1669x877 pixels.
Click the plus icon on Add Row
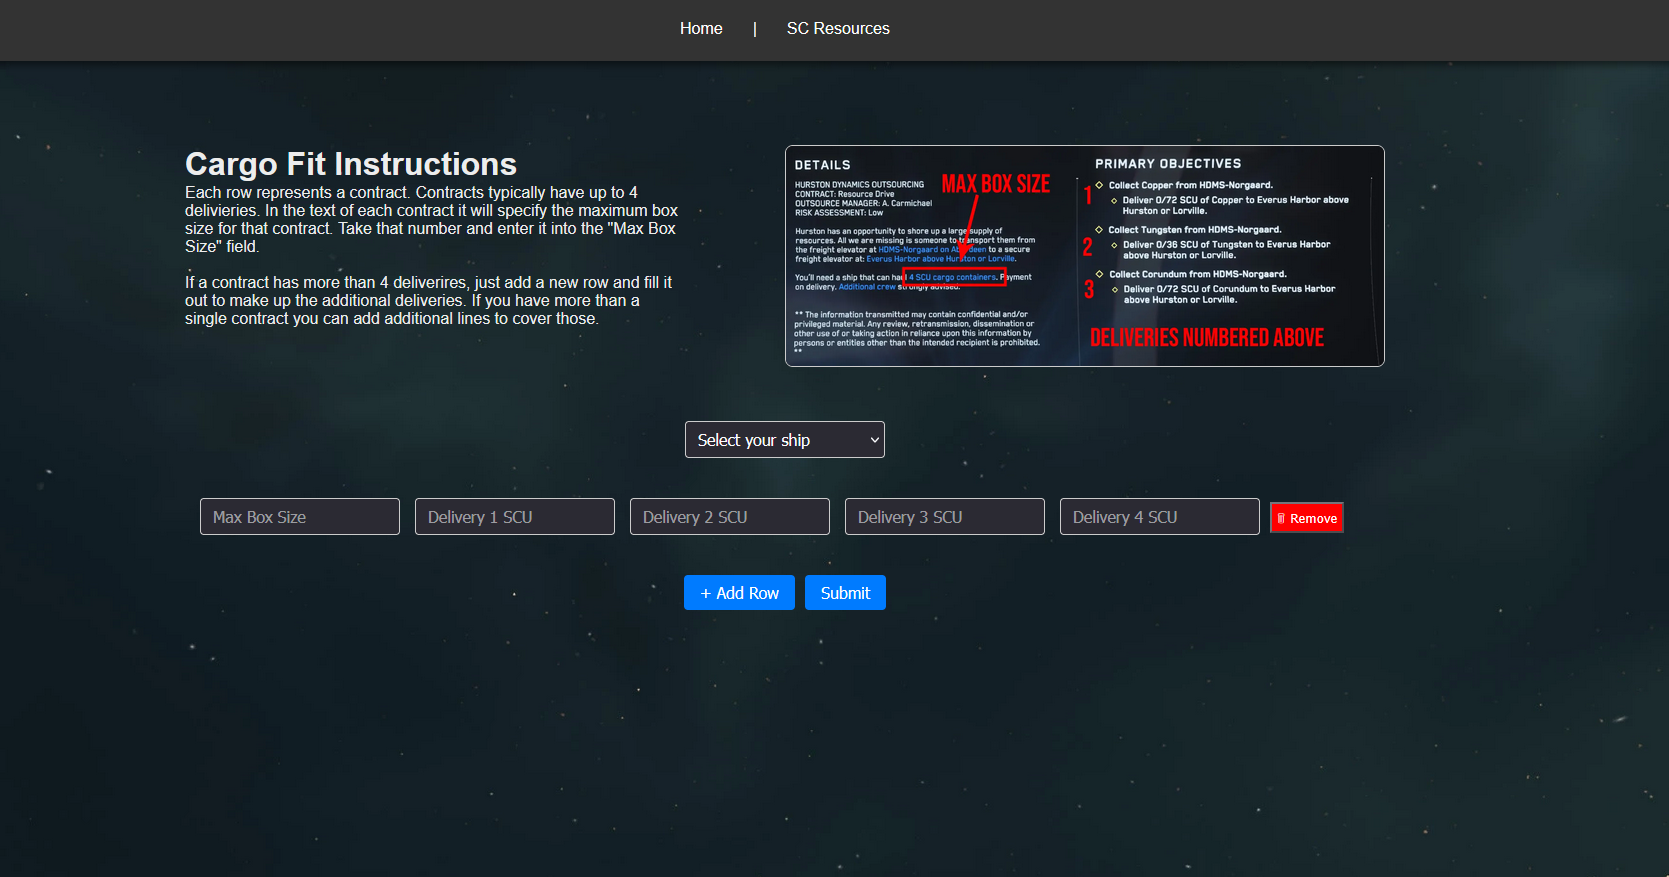click(706, 593)
